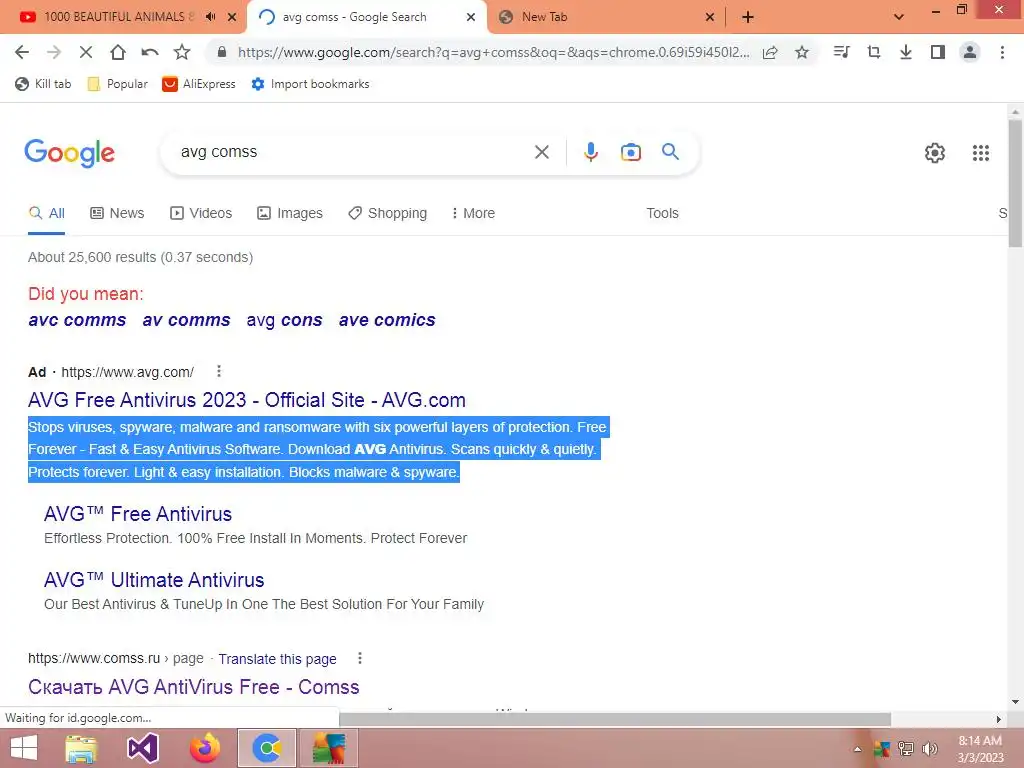Open Google settings gear
This screenshot has height=768, width=1024.
(935, 153)
